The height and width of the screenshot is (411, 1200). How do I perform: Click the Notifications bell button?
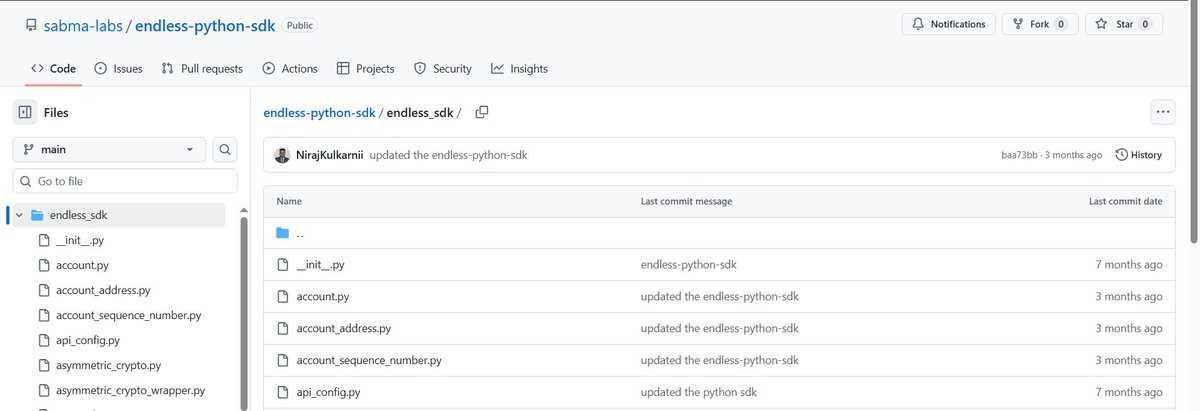pyautogui.click(x=948, y=24)
